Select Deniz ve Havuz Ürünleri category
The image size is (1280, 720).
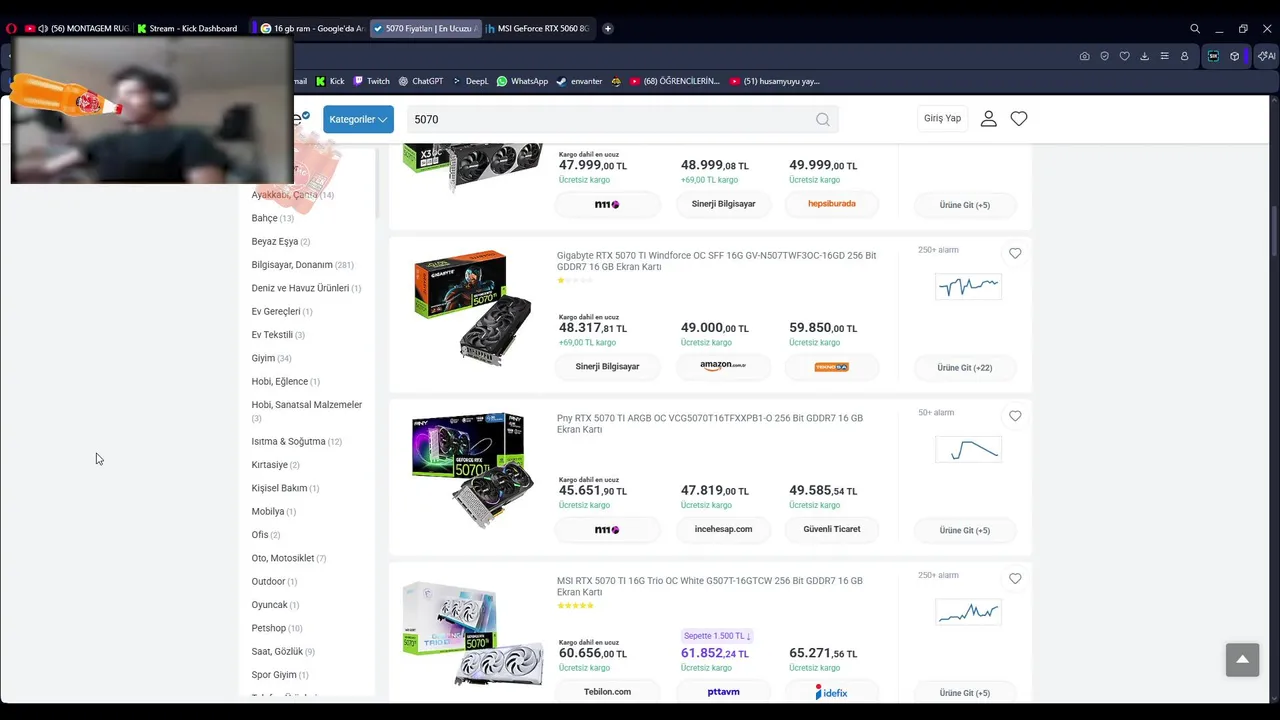pyautogui.click(x=306, y=288)
